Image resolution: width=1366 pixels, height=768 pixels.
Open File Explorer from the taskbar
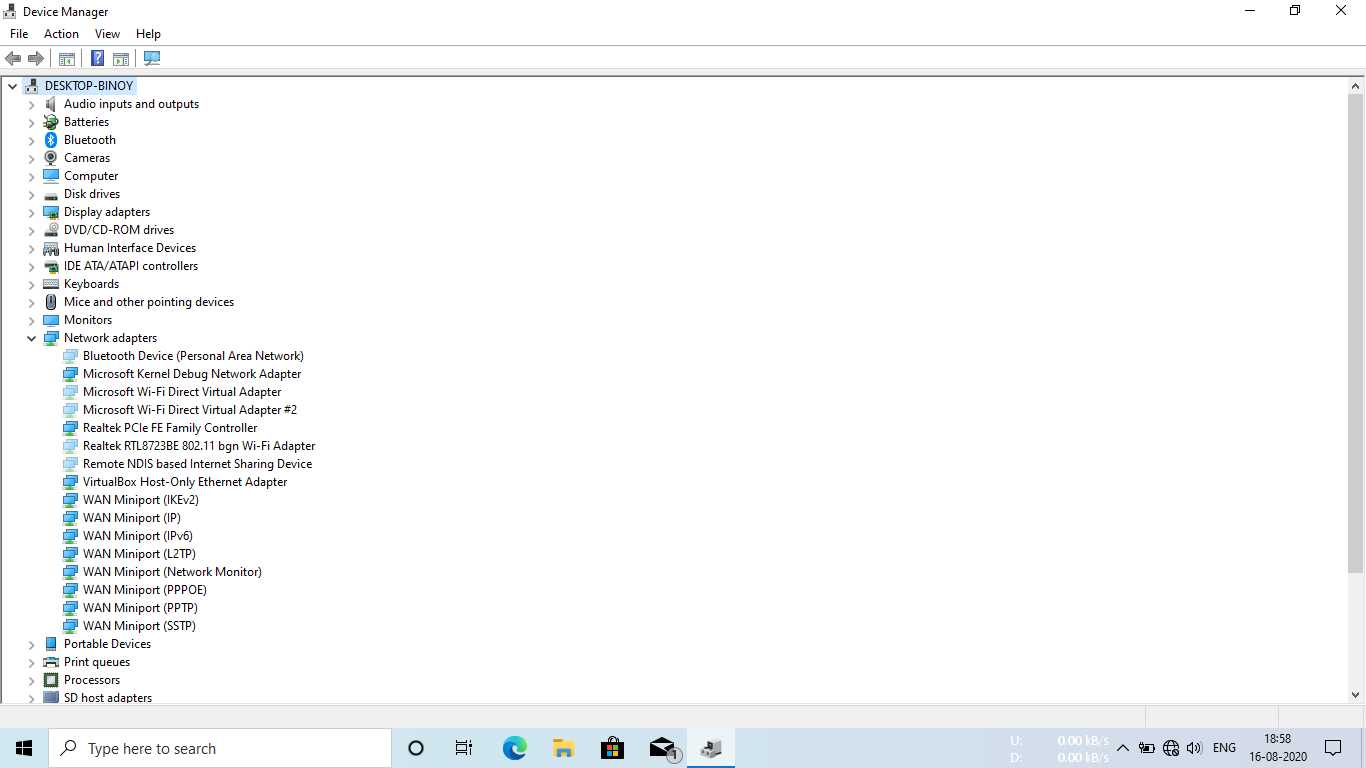coord(563,748)
